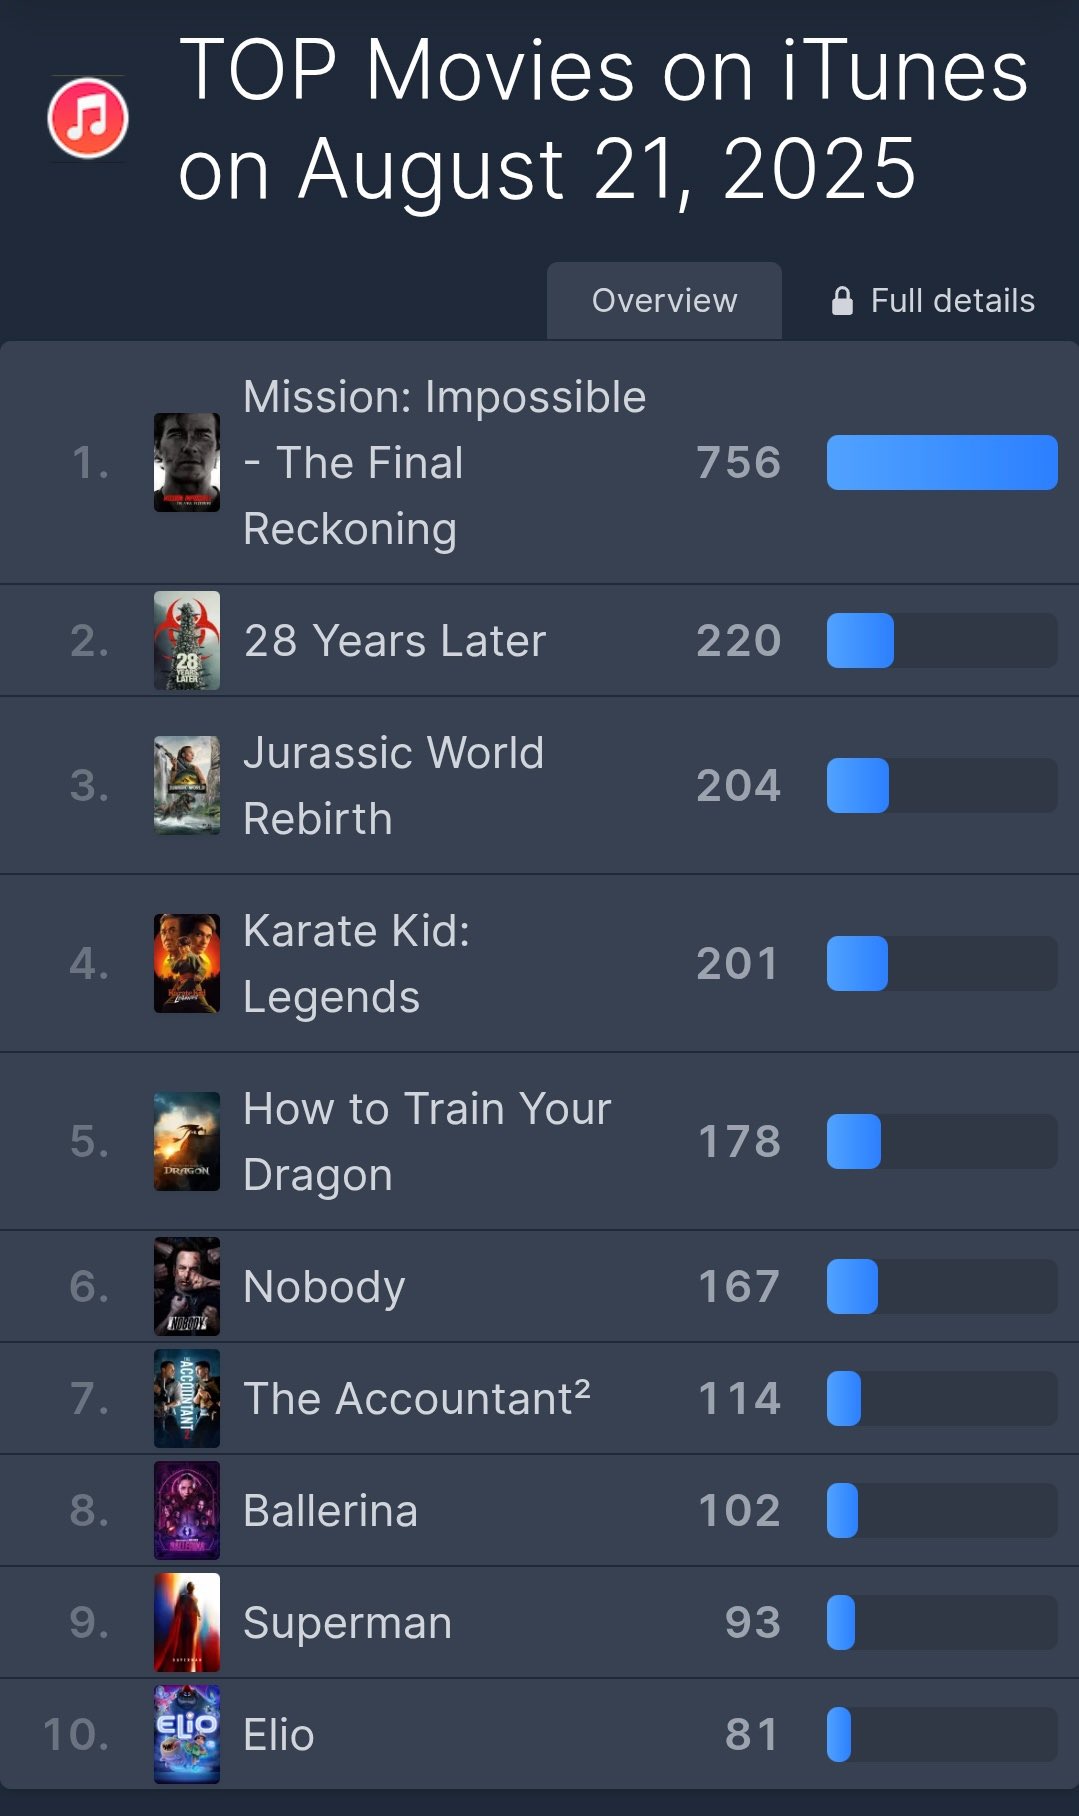Click the full blue bar for Mission: Impossible
The width and height of the screenshot is (1079, 1816).
(x=941, y=462)
